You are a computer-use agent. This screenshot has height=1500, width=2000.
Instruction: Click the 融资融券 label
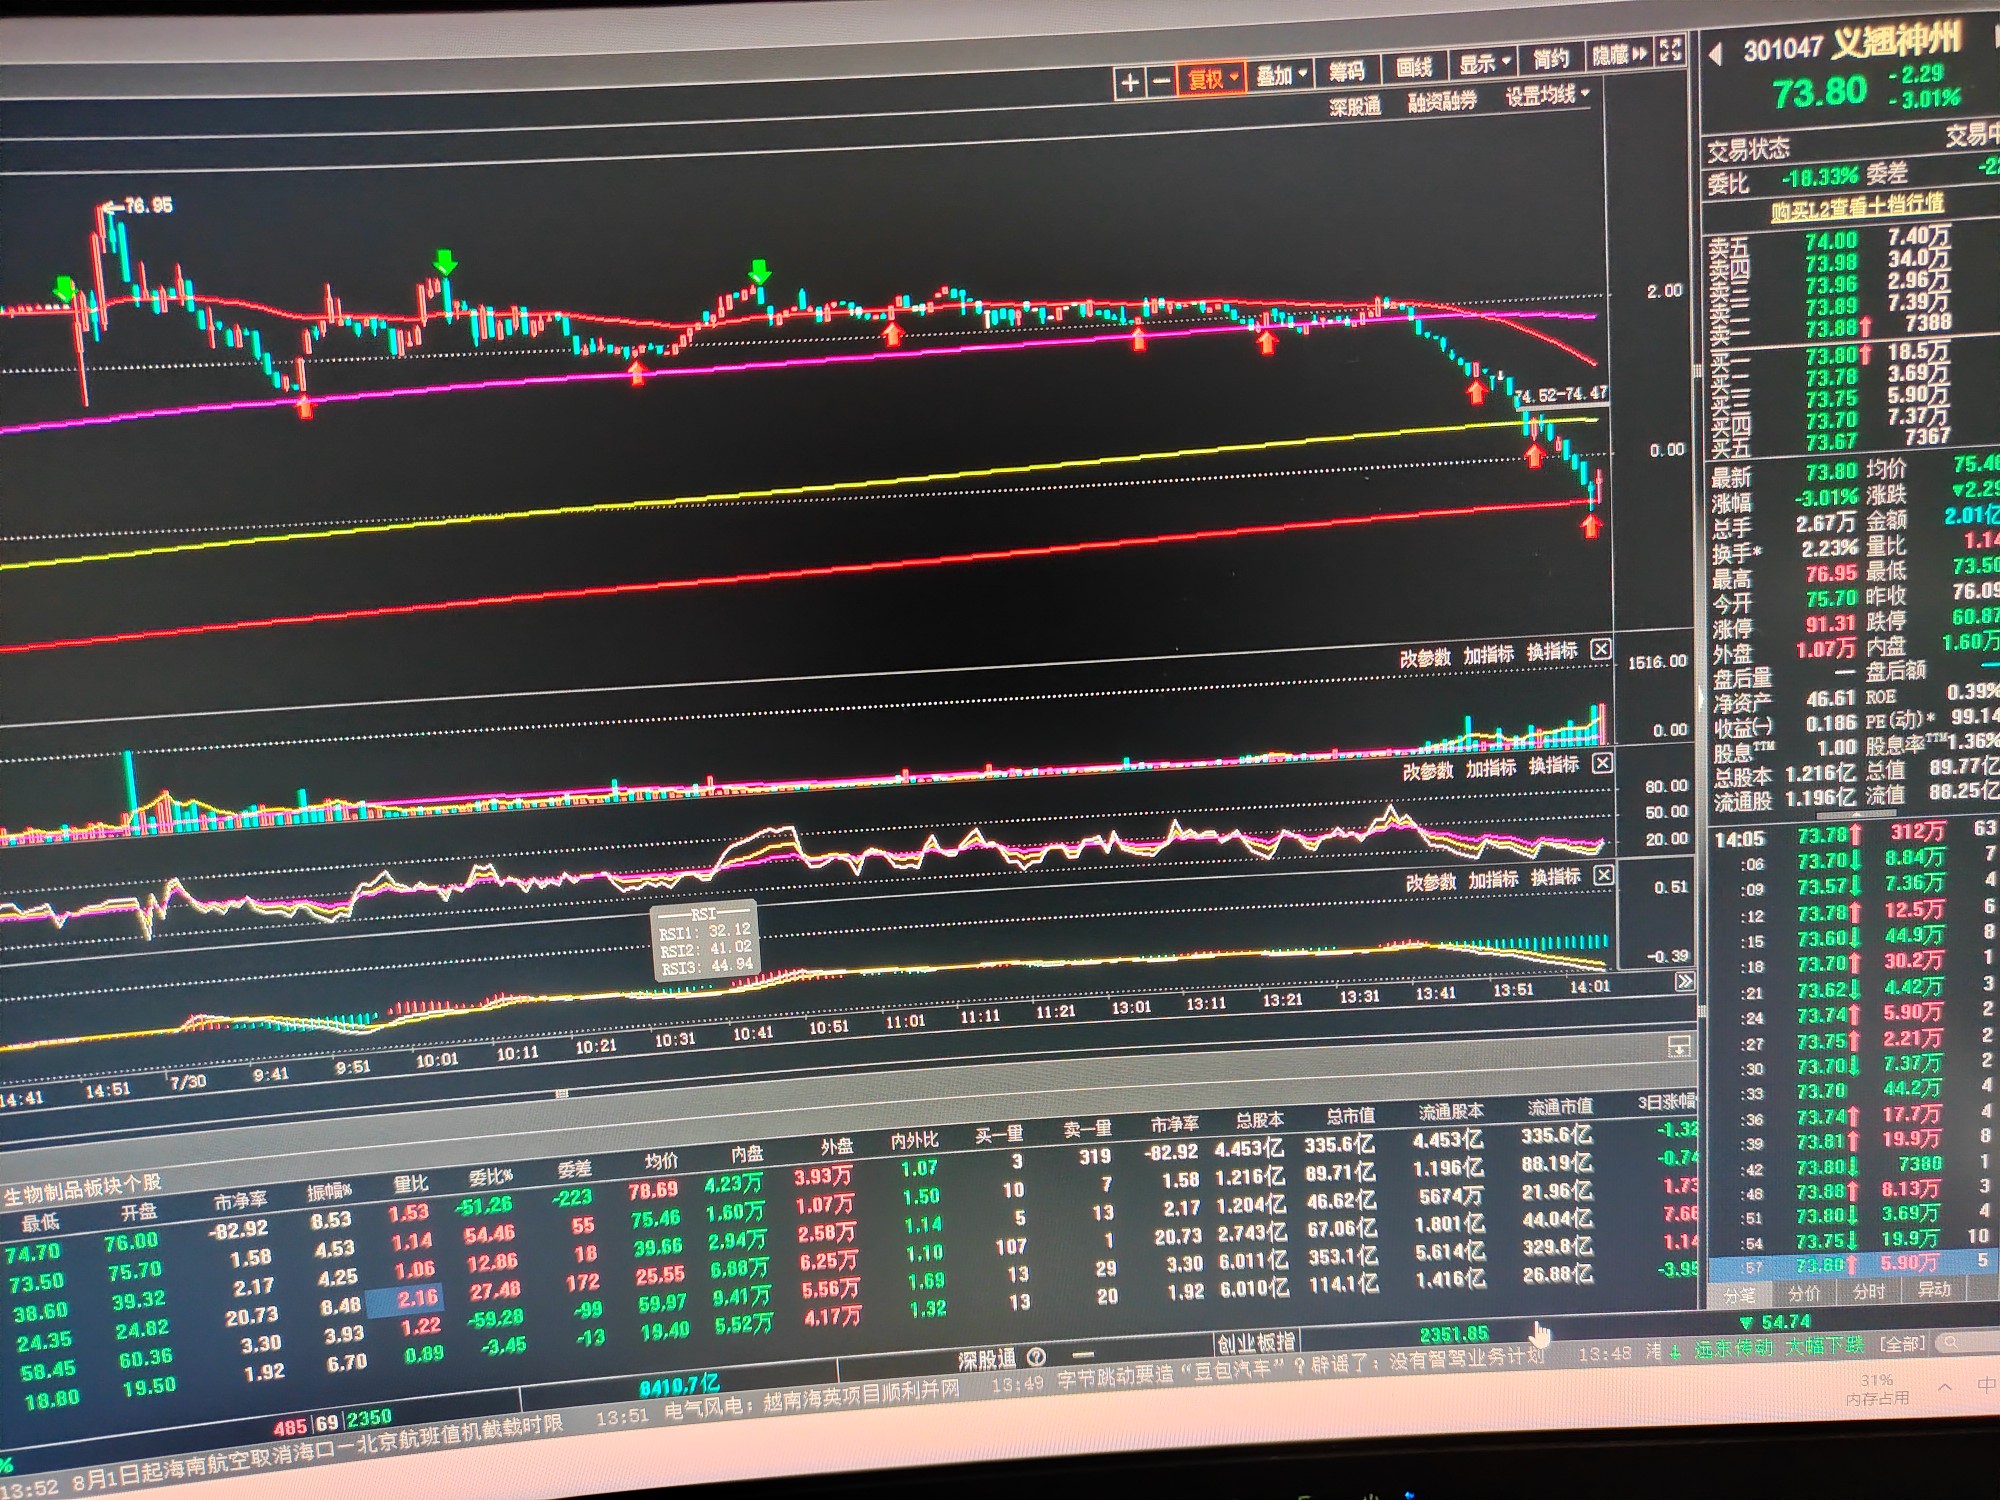tap(1442, 101)
